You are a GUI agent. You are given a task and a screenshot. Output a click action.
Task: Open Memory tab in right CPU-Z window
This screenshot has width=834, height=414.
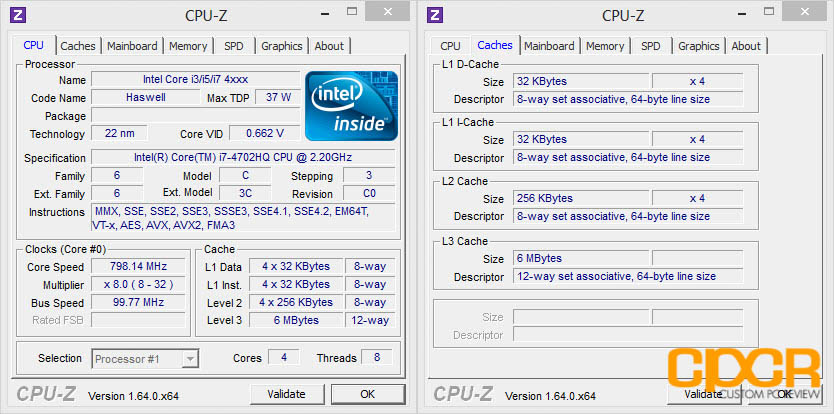coord(605,46)
